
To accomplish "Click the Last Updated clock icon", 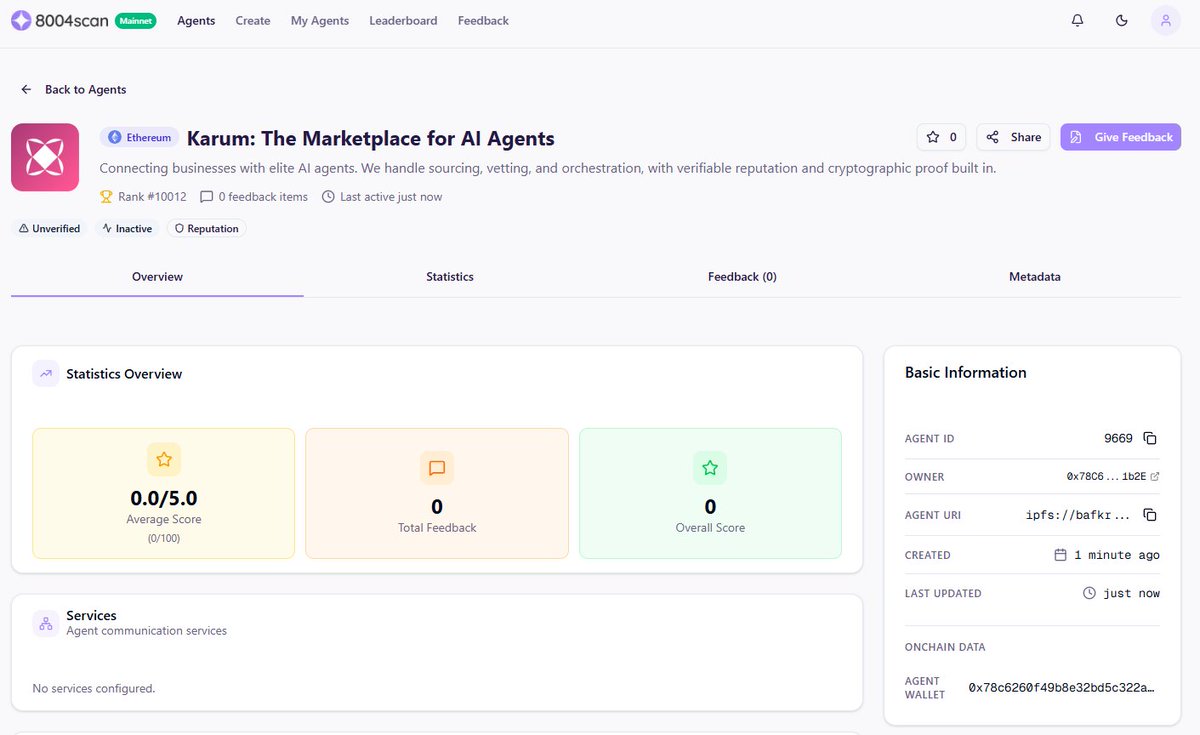I will pyautogui.click(x=1090, y=593).
